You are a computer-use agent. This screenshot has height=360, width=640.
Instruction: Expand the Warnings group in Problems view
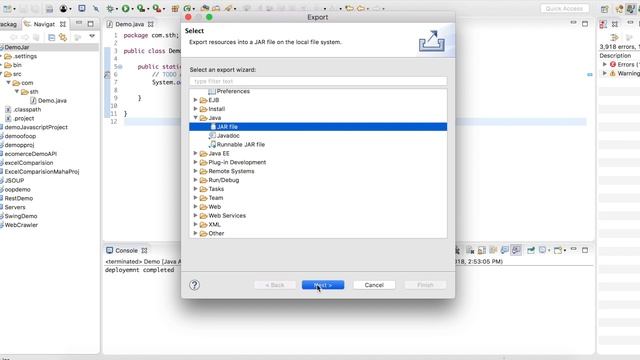[x=605, y=73]
